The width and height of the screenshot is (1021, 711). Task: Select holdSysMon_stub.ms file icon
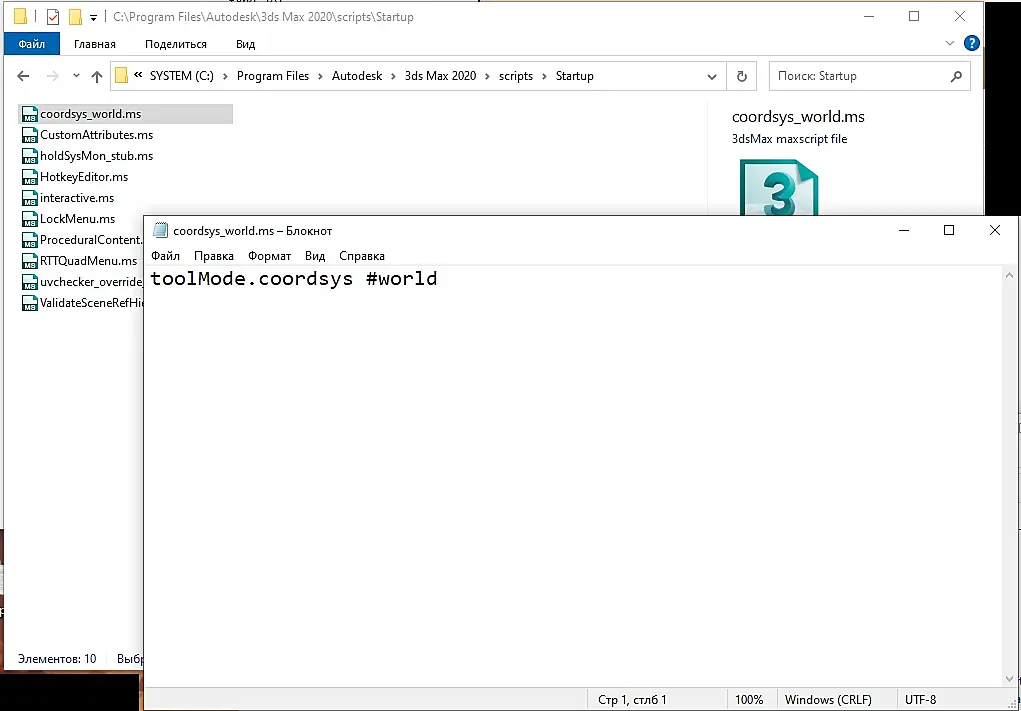click(x=29, y=156)
